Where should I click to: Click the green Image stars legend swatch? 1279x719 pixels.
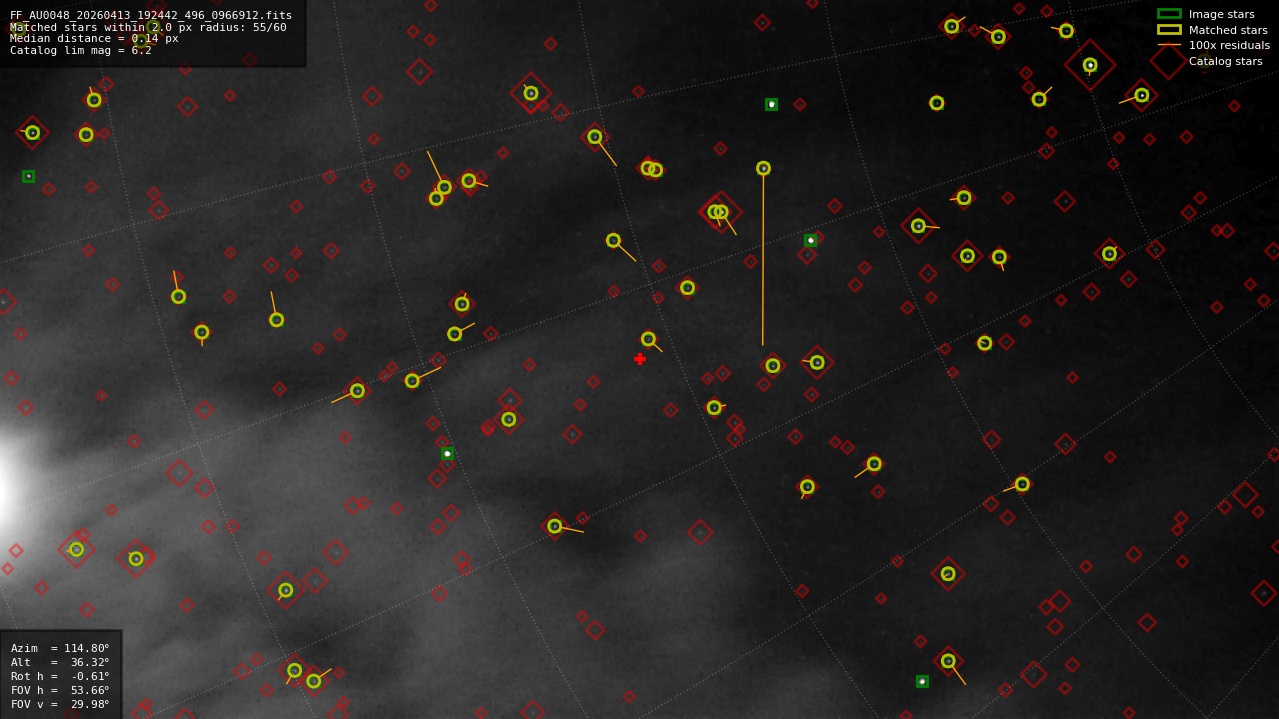[1169, 14]
